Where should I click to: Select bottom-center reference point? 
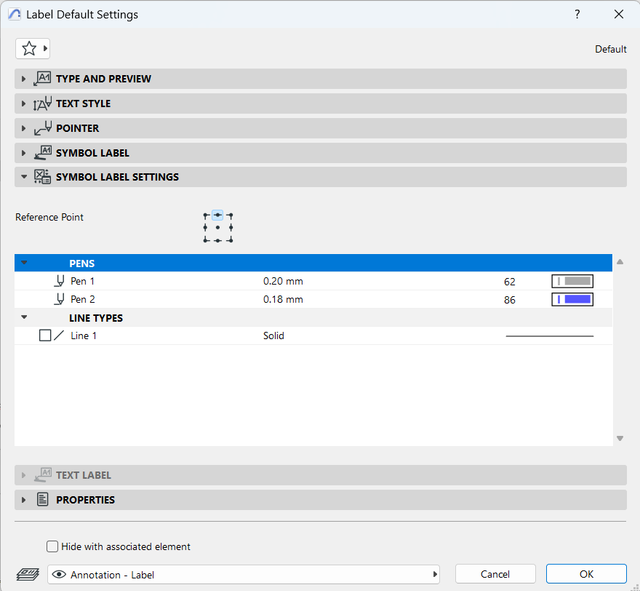pyautogui.click(x=218, y=240)
